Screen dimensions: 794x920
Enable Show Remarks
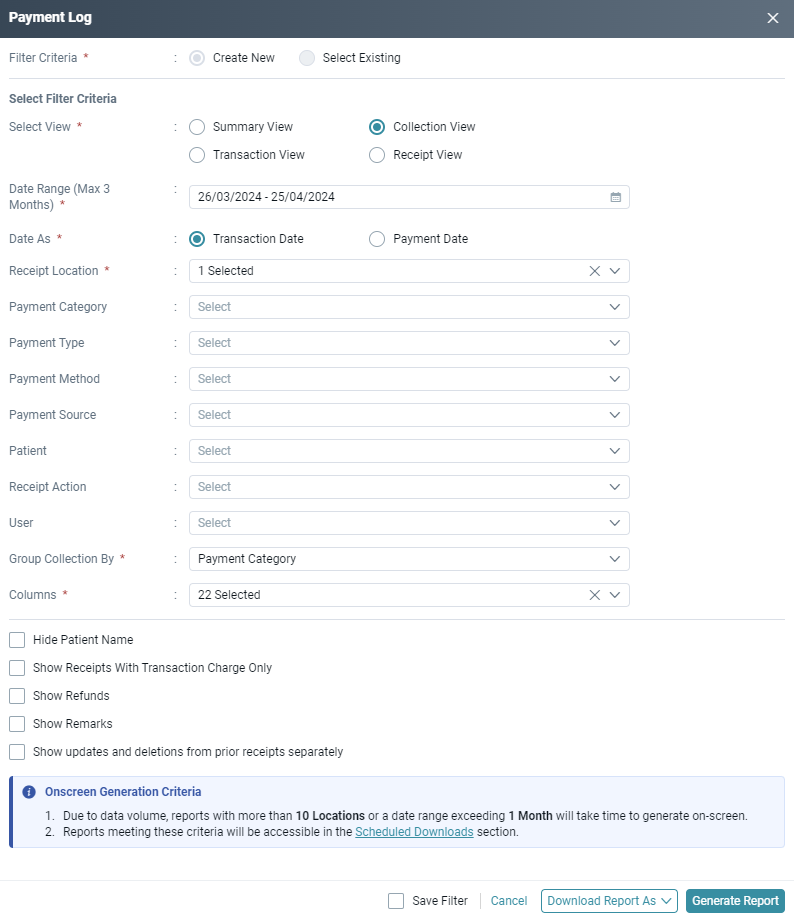pos(16,723)
